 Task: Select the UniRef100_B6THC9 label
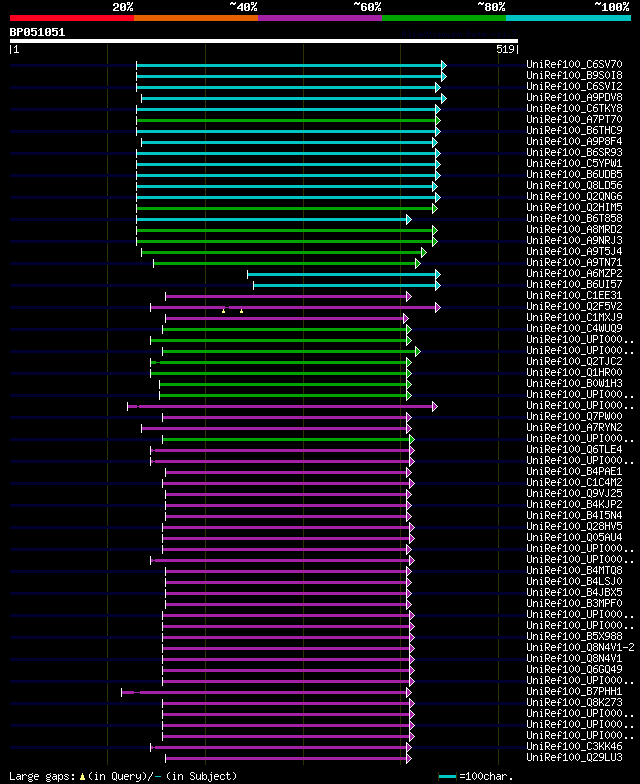[x=574, y=130]
